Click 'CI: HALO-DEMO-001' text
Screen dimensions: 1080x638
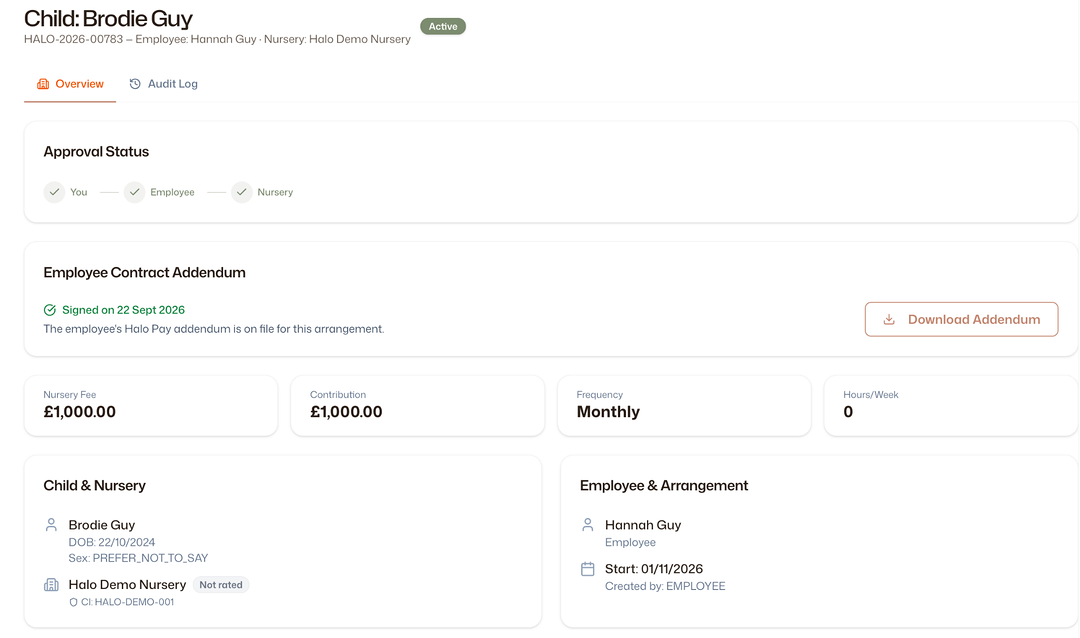(127, 602)
